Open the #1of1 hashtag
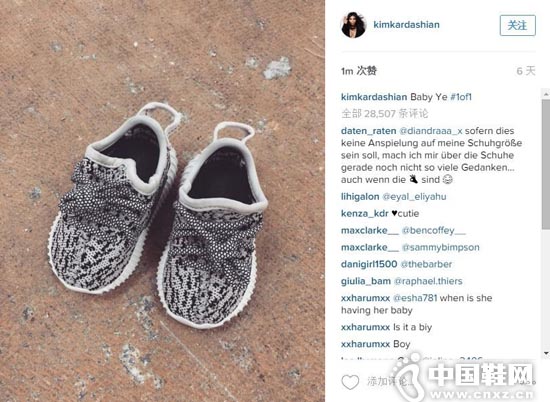550x402 pixels. coord(461,97)
